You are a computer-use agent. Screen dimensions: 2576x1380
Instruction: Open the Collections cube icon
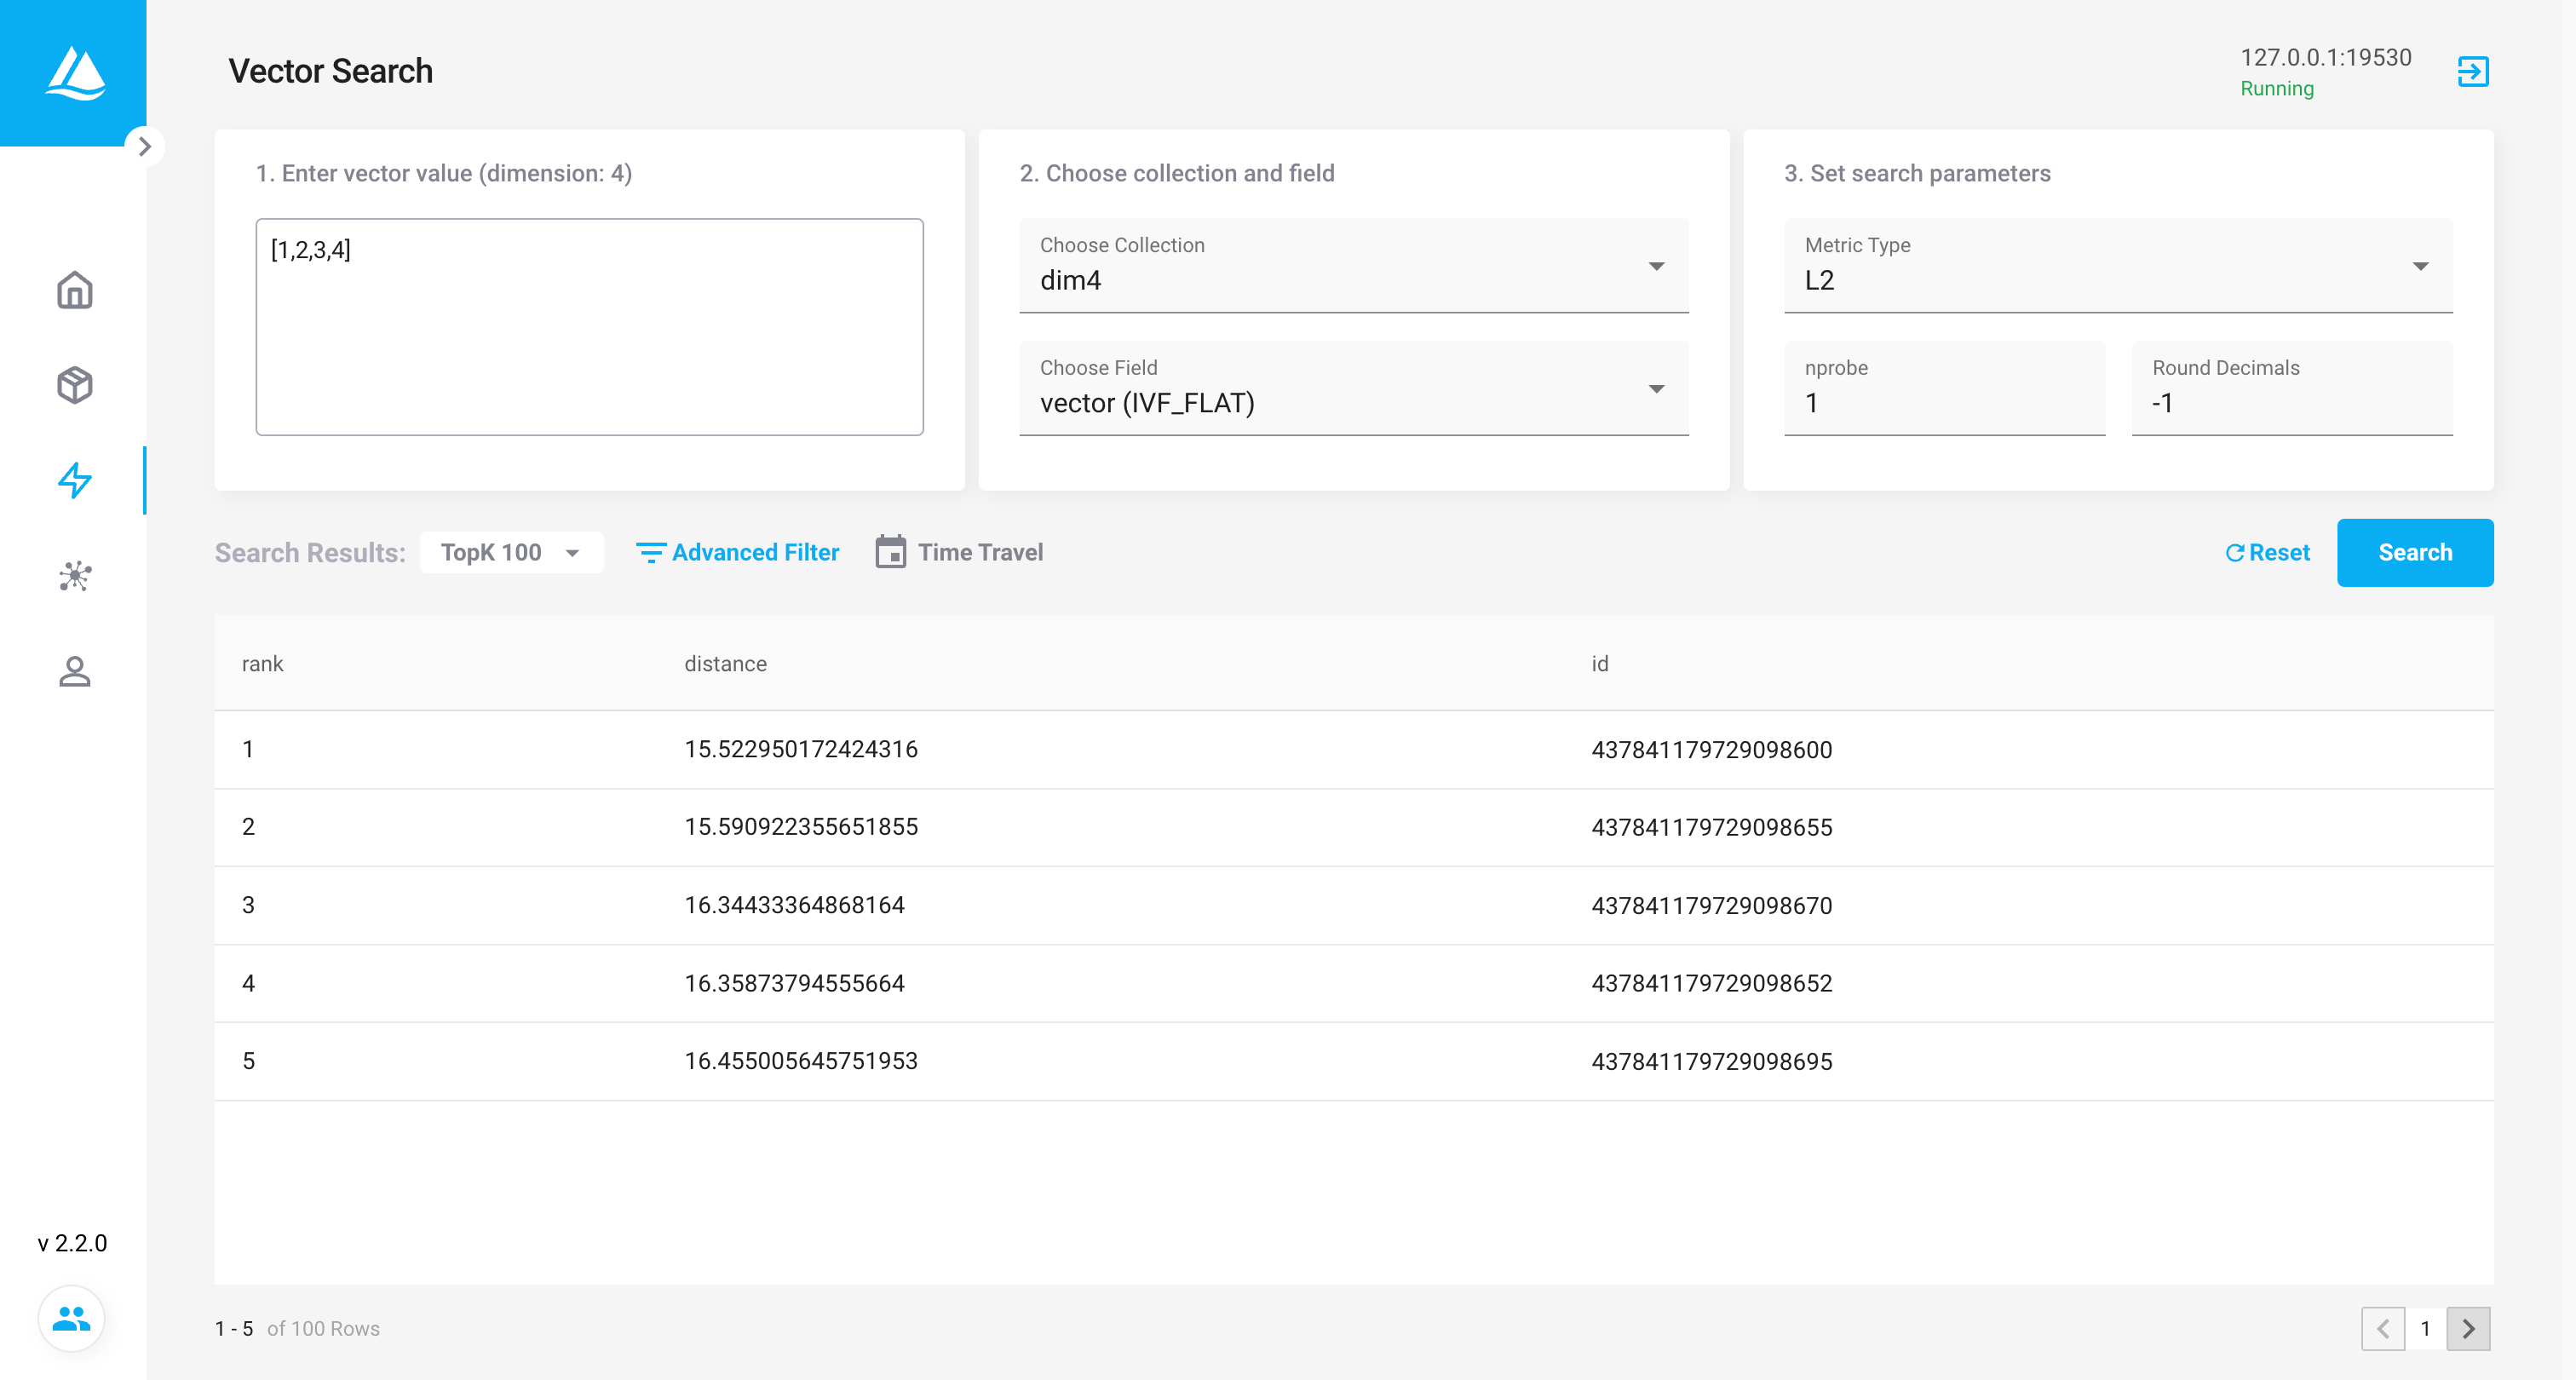pyautogui.click(x=74, y=385)
